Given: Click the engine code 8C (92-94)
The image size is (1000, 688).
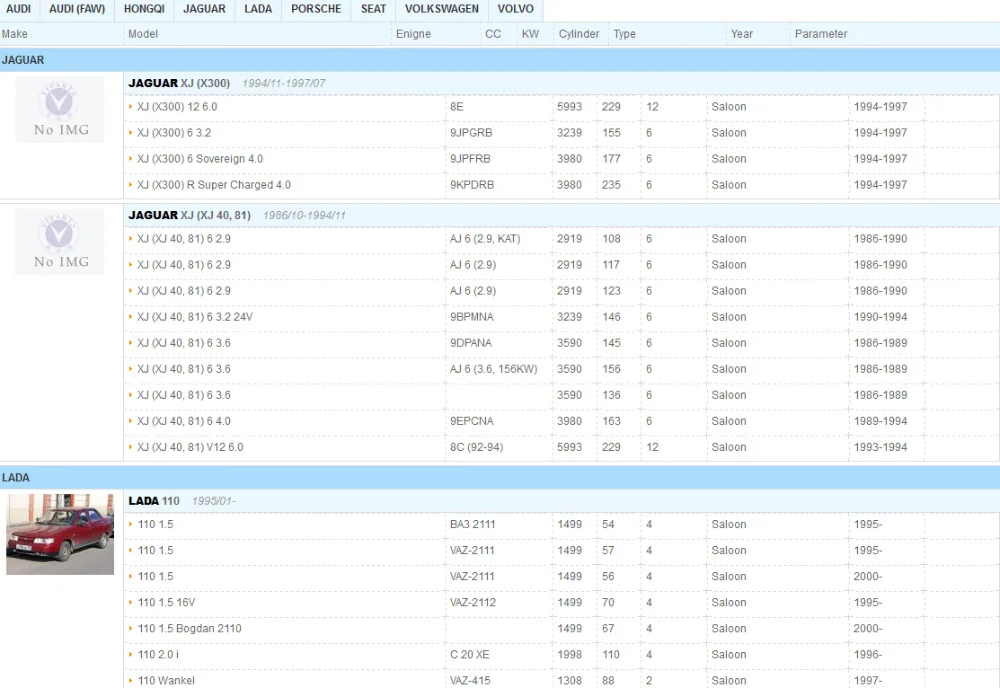Looking at the screenshot, I should tap(476, 447).
